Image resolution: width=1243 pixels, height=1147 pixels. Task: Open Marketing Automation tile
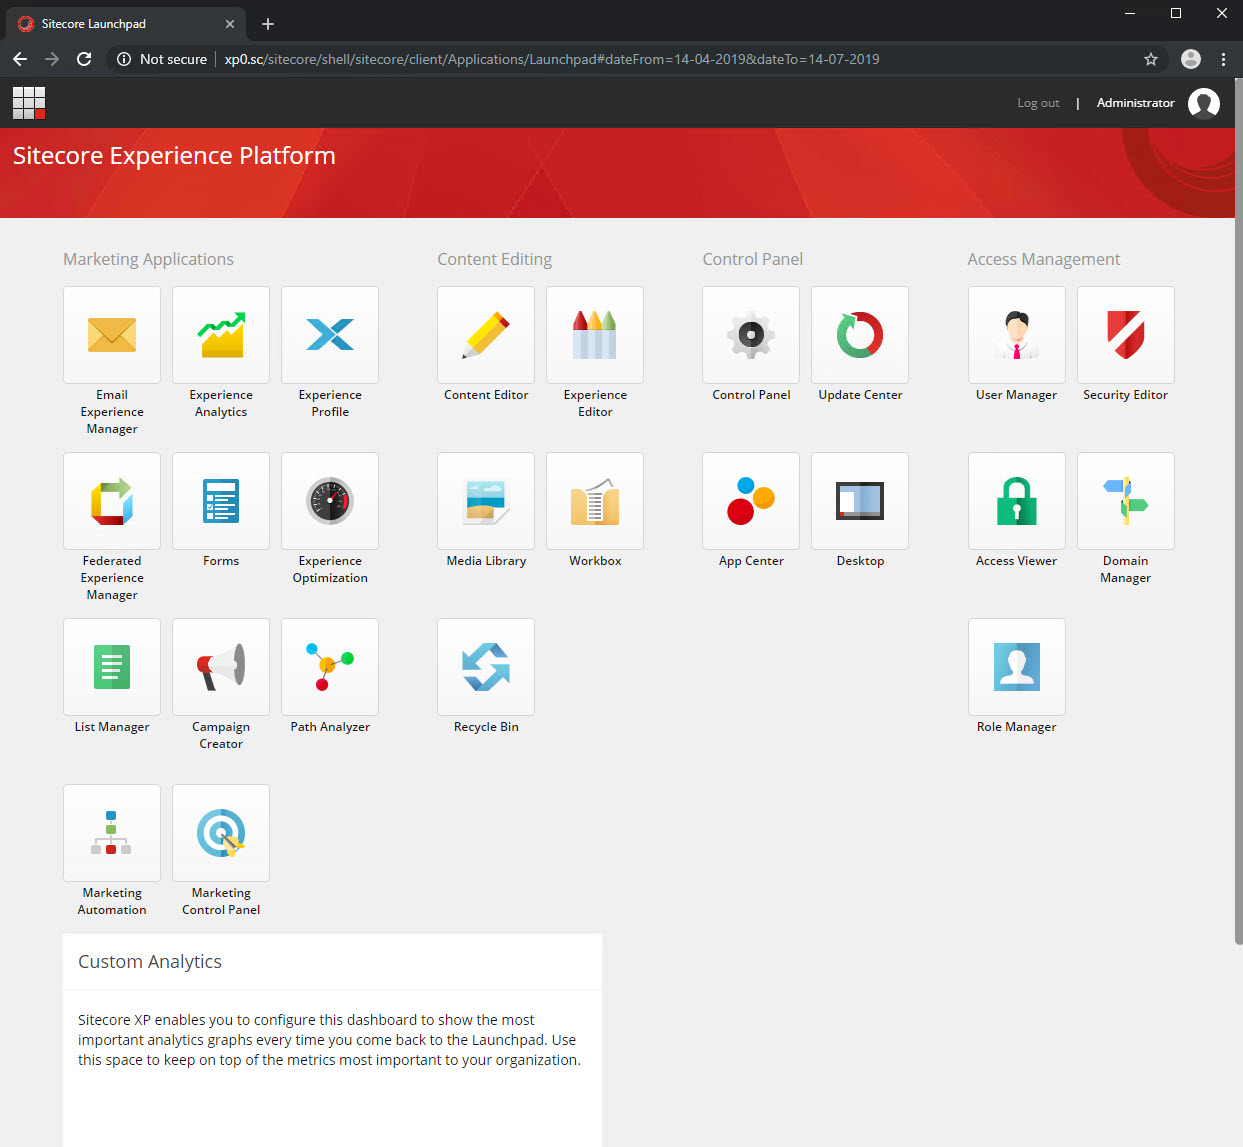pyautogui.click(x=112, y=833)
